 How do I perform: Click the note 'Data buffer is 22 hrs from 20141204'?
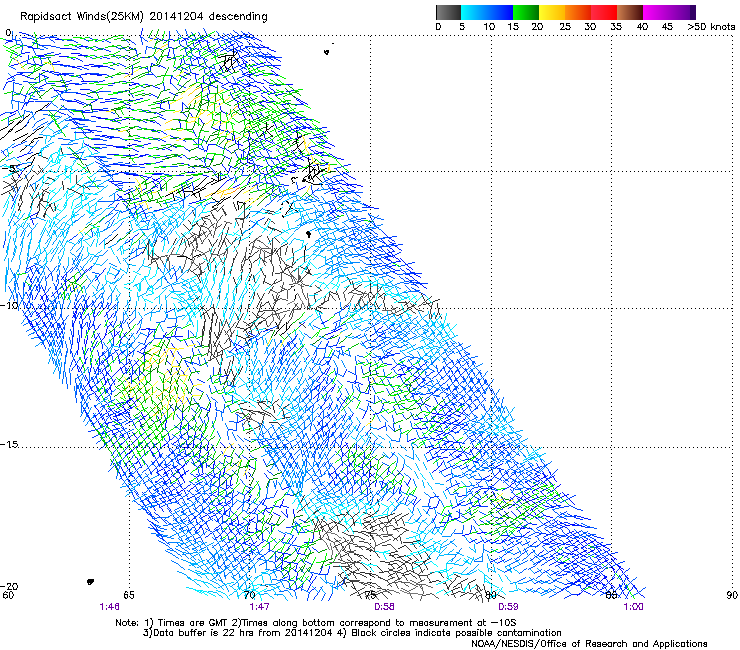(x=237, y=633)
